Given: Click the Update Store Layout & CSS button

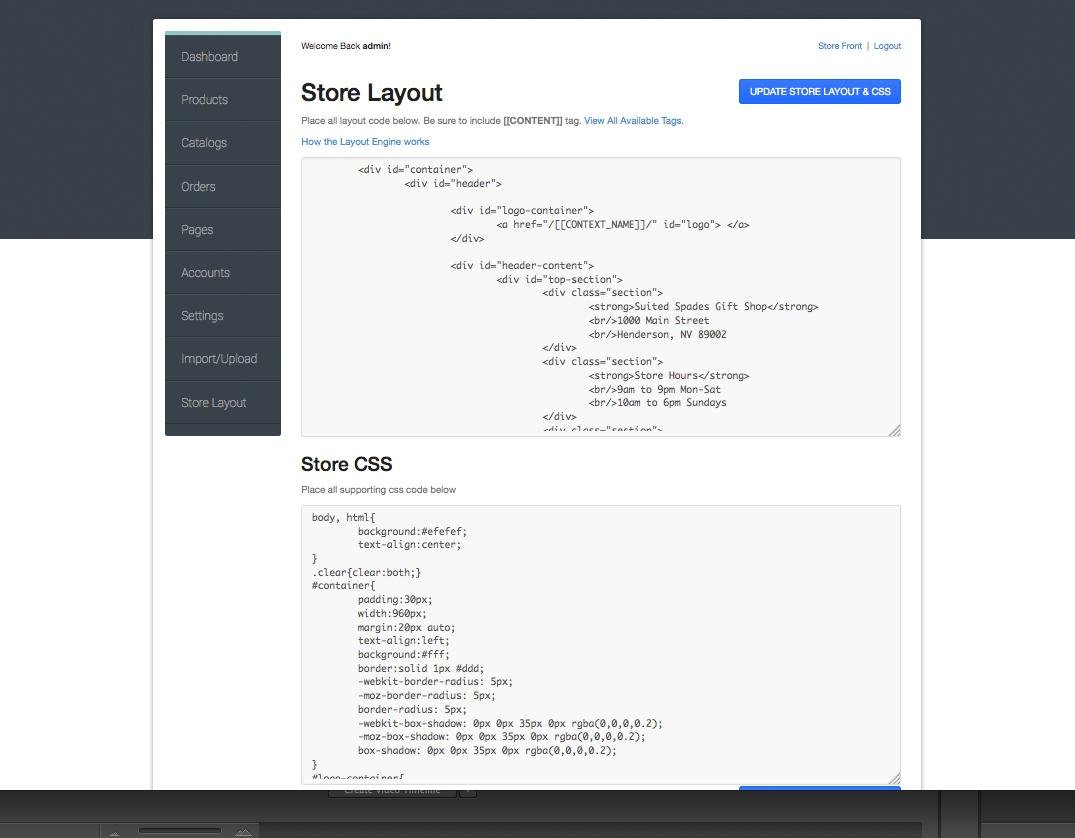Looking at the screenshot, I should point(819,92).
